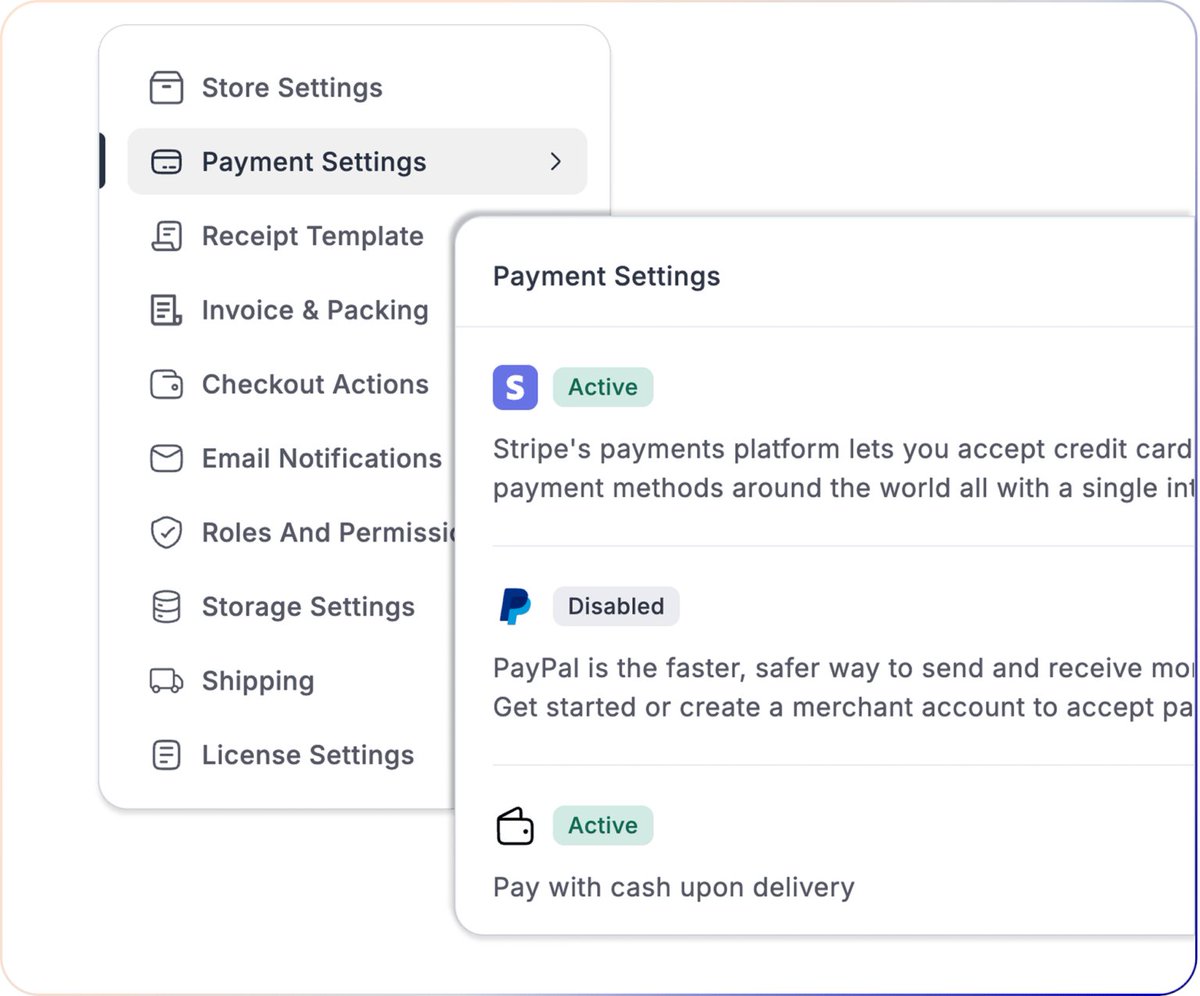
Task: Click the Stripe payments platform description
Action: click(844, 469)
